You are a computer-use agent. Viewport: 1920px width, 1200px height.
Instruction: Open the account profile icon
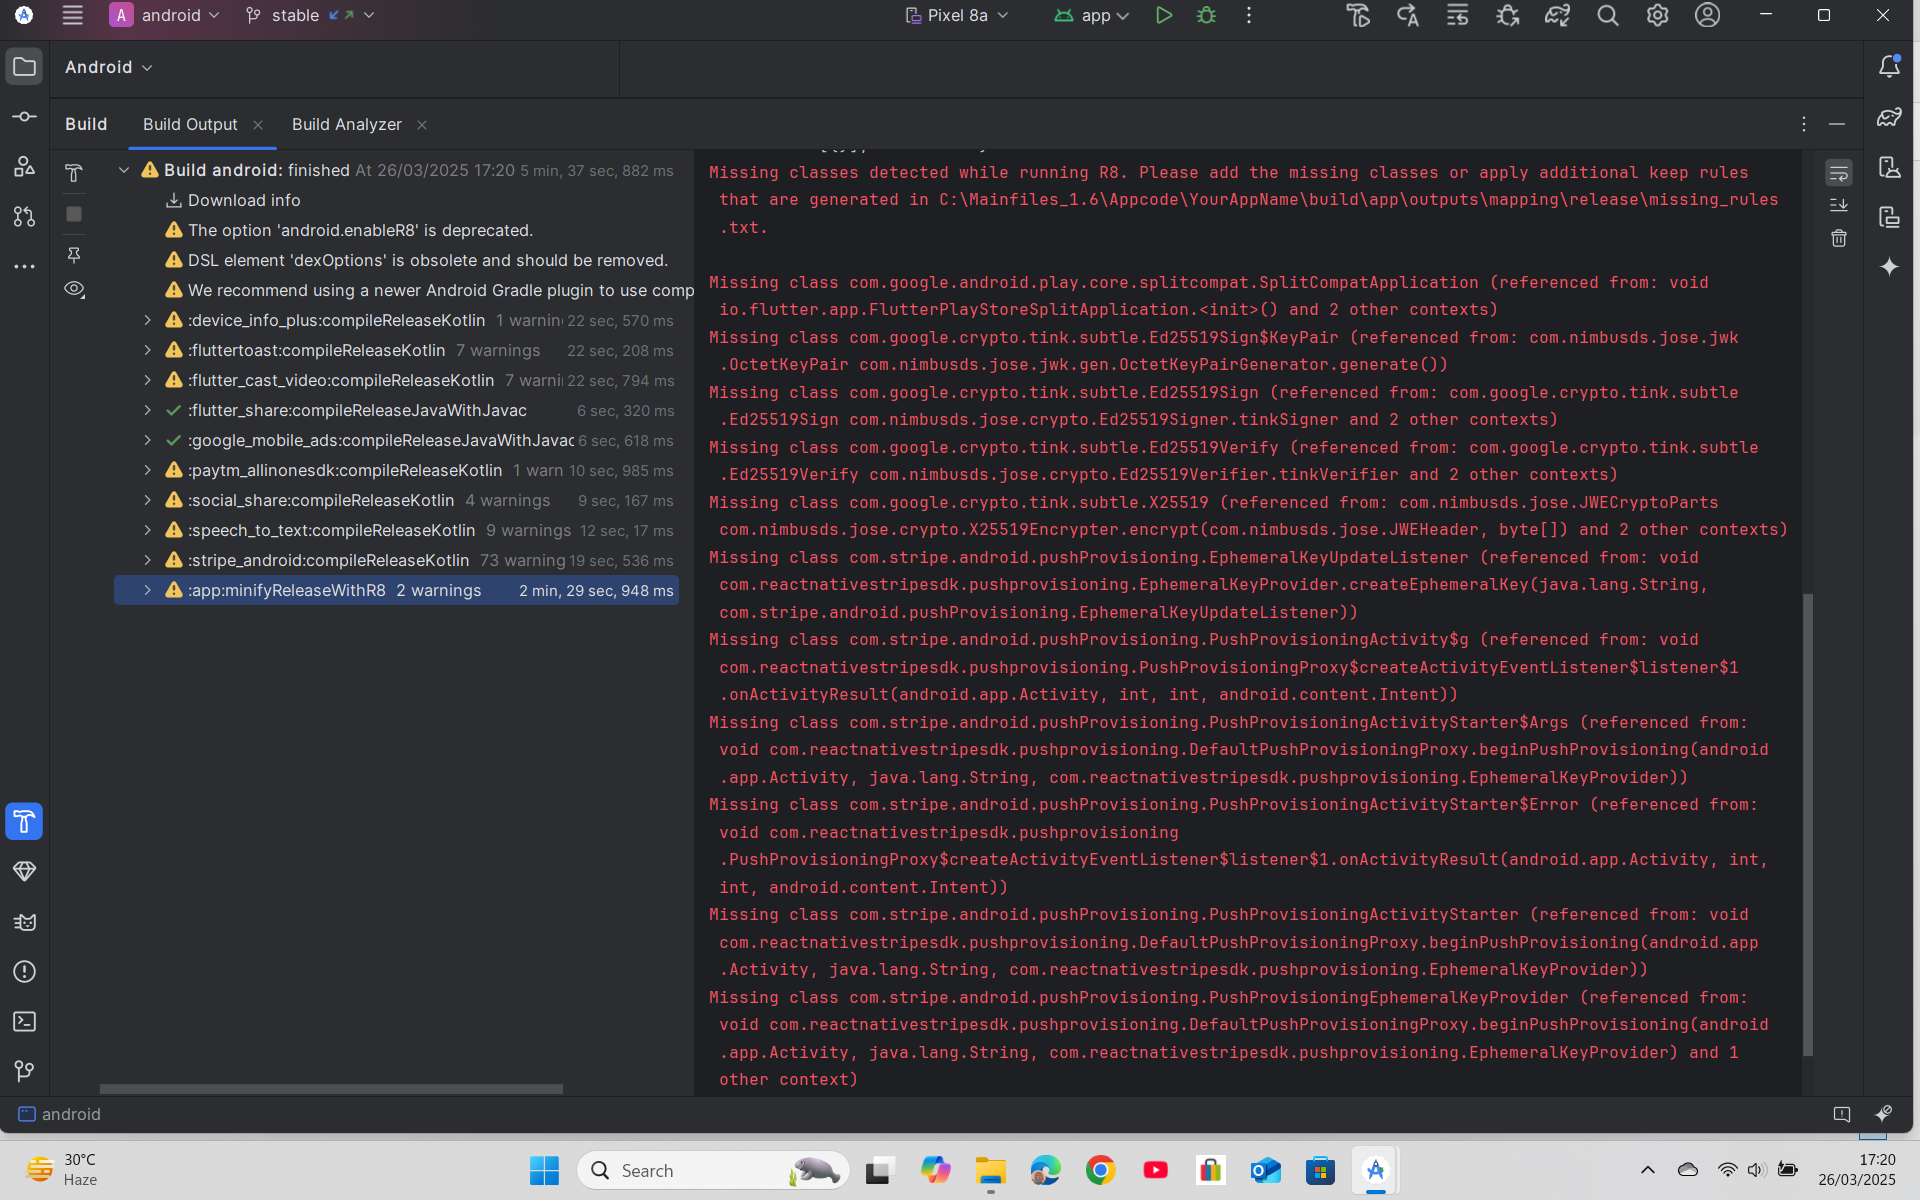point(1707,15)
